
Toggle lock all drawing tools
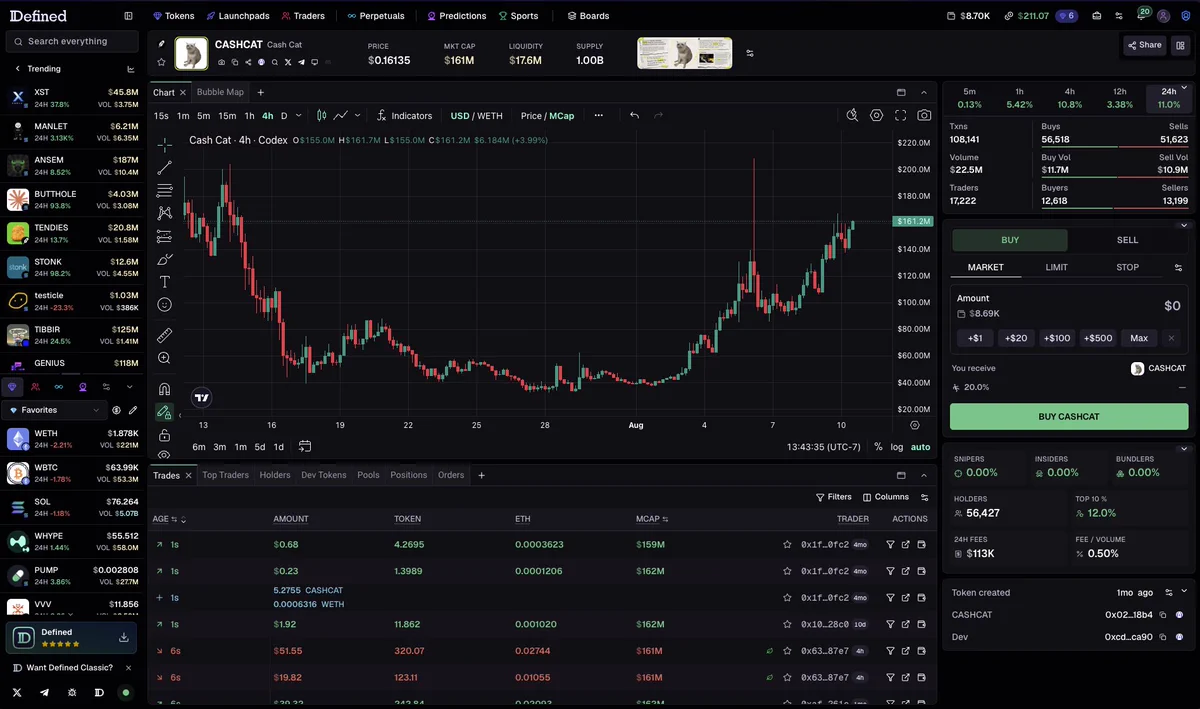tap(165, 435)
